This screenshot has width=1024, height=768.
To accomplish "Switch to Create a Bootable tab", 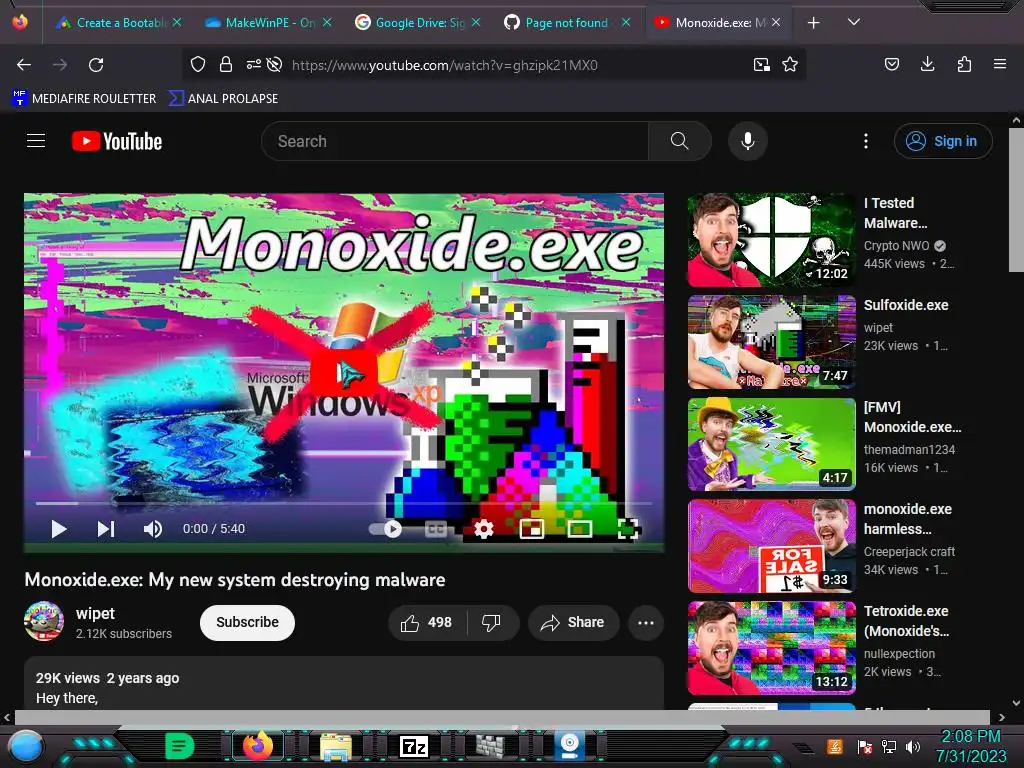I will (119, 22).
